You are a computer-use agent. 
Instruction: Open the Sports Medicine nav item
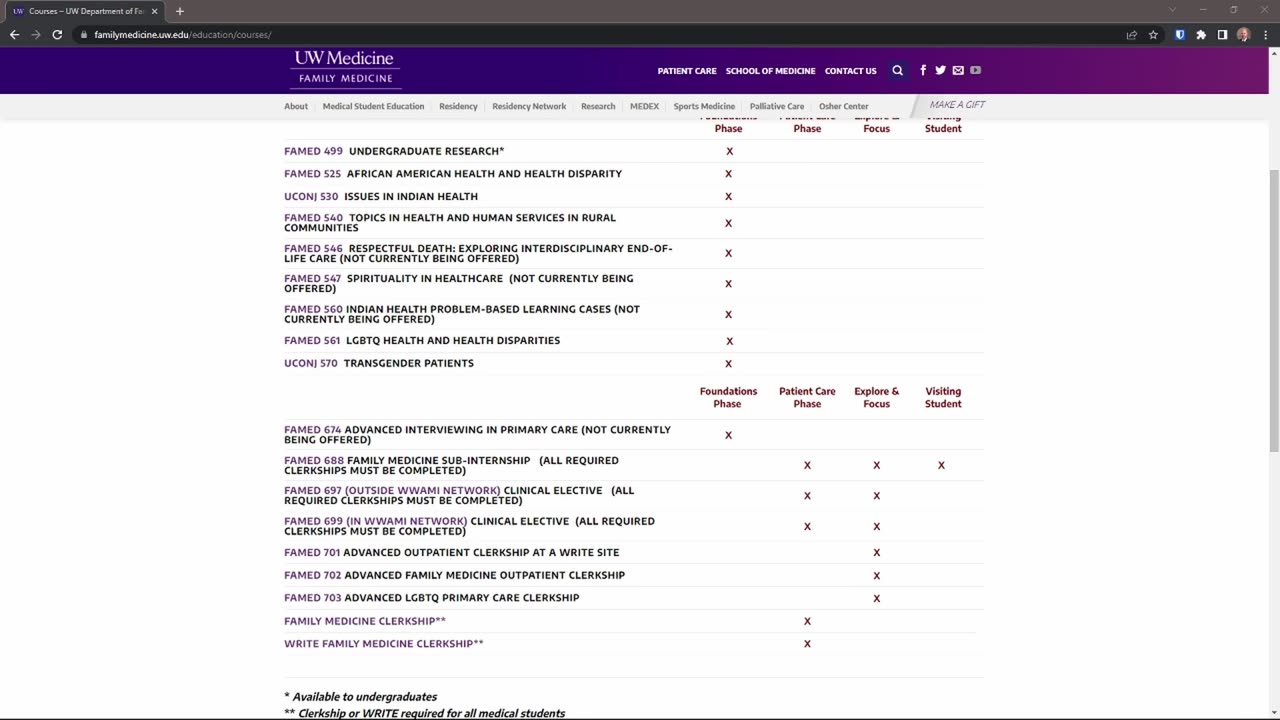click(x=704, y=106)
